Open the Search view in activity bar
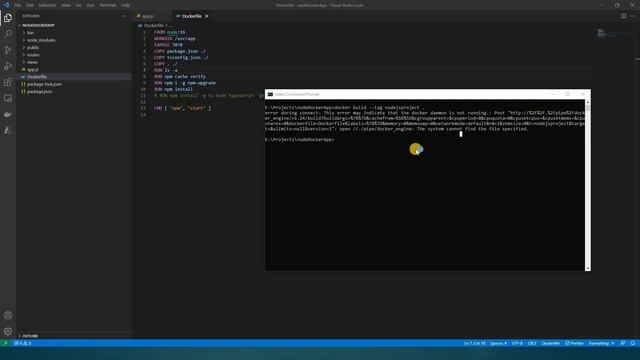The width and height of the screenshot is (640, 360). click(x=8, y=34)
